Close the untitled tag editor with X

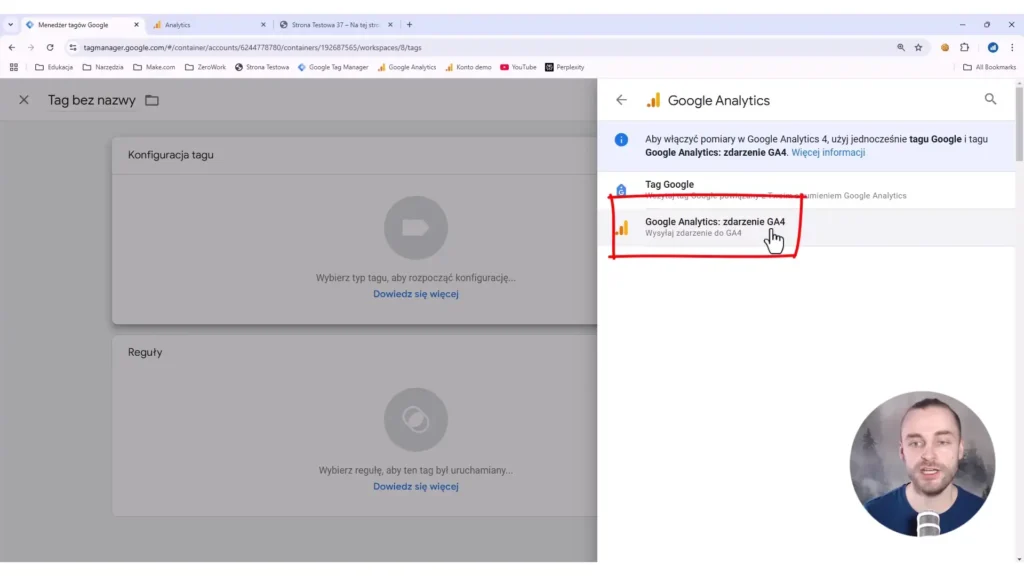coord(24,100)
